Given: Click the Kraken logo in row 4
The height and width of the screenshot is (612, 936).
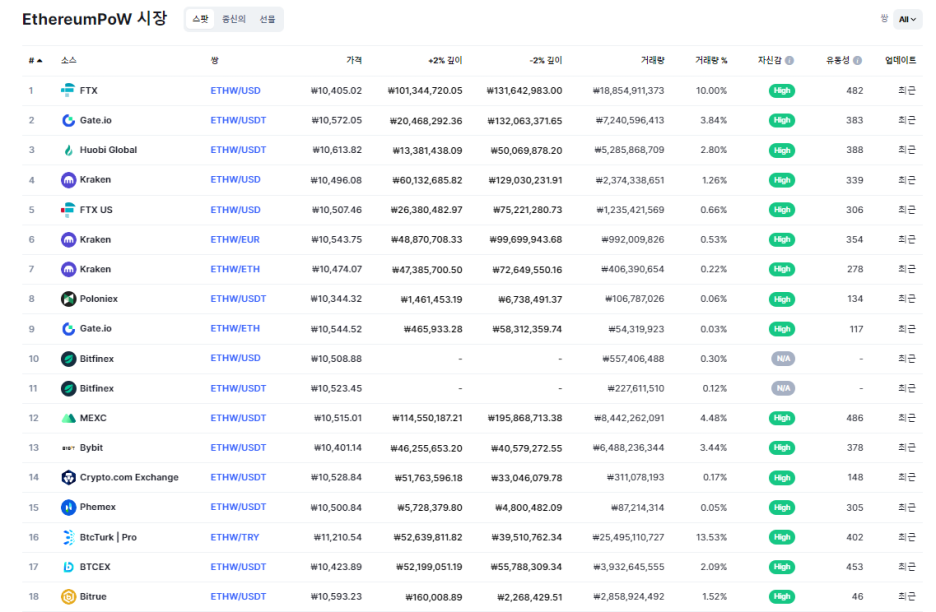Looking at the screenshot, I should 68,180.
